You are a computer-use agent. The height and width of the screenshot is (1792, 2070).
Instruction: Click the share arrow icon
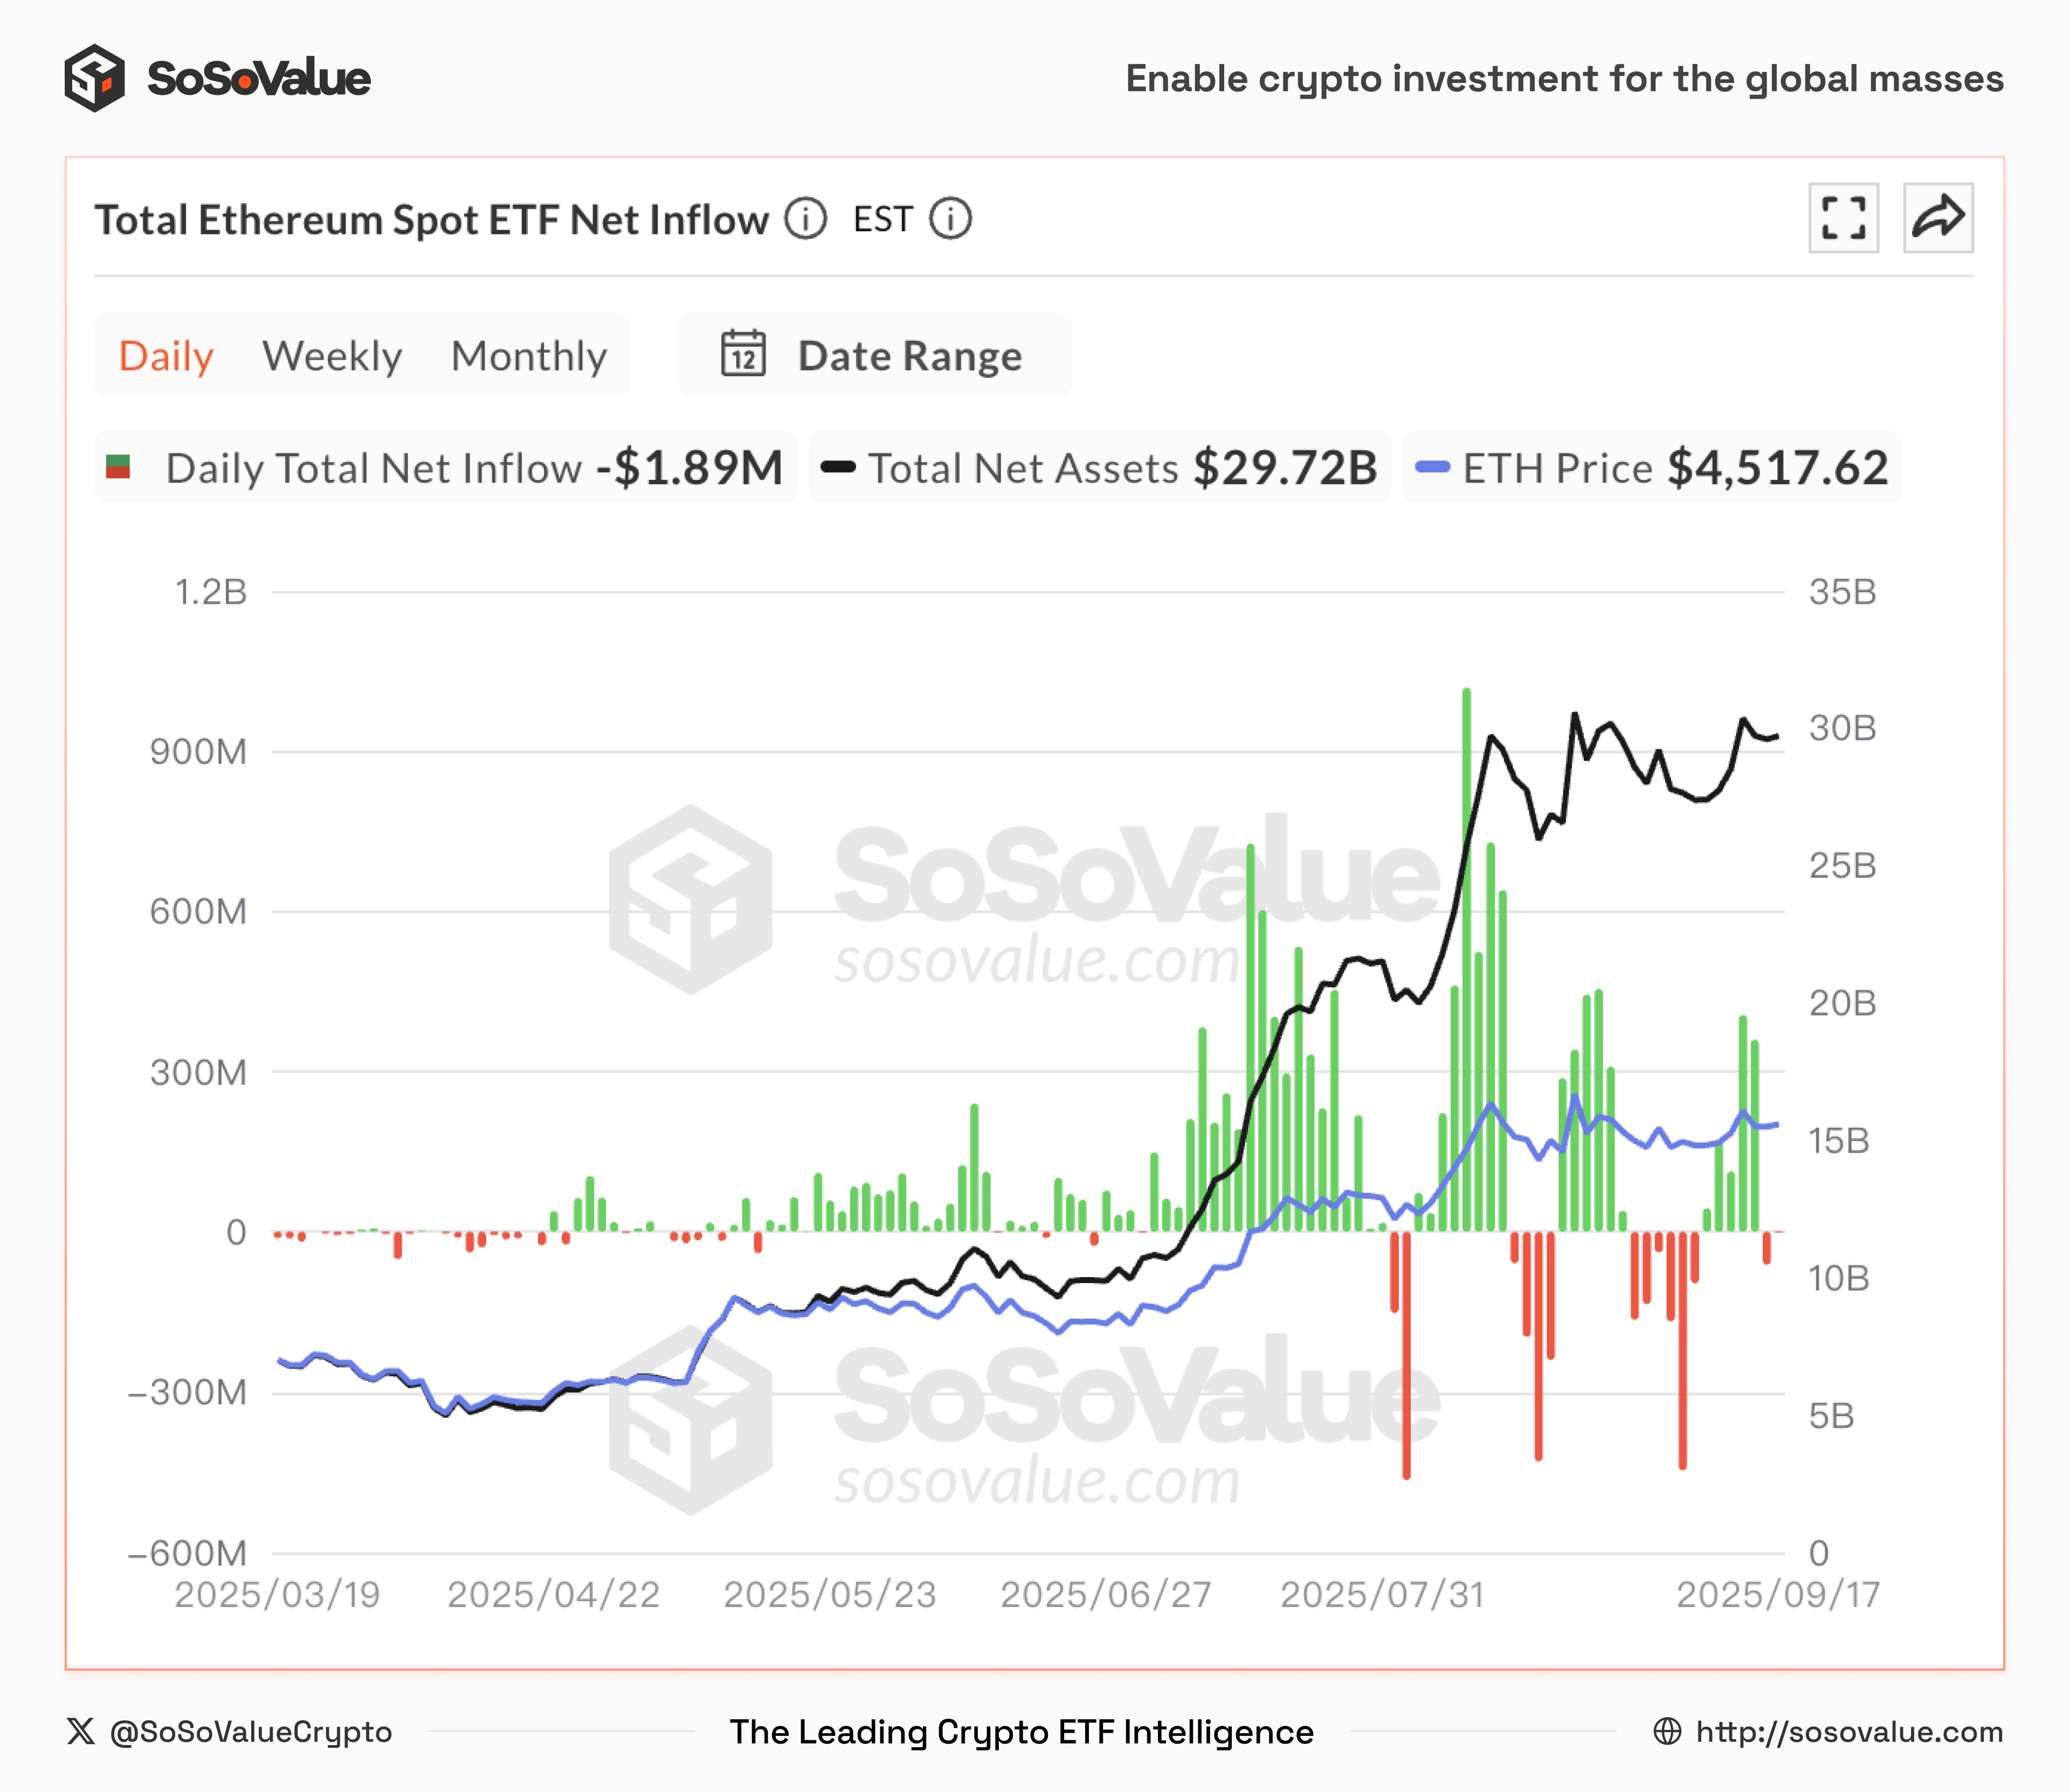click(x=1937, y=218)
